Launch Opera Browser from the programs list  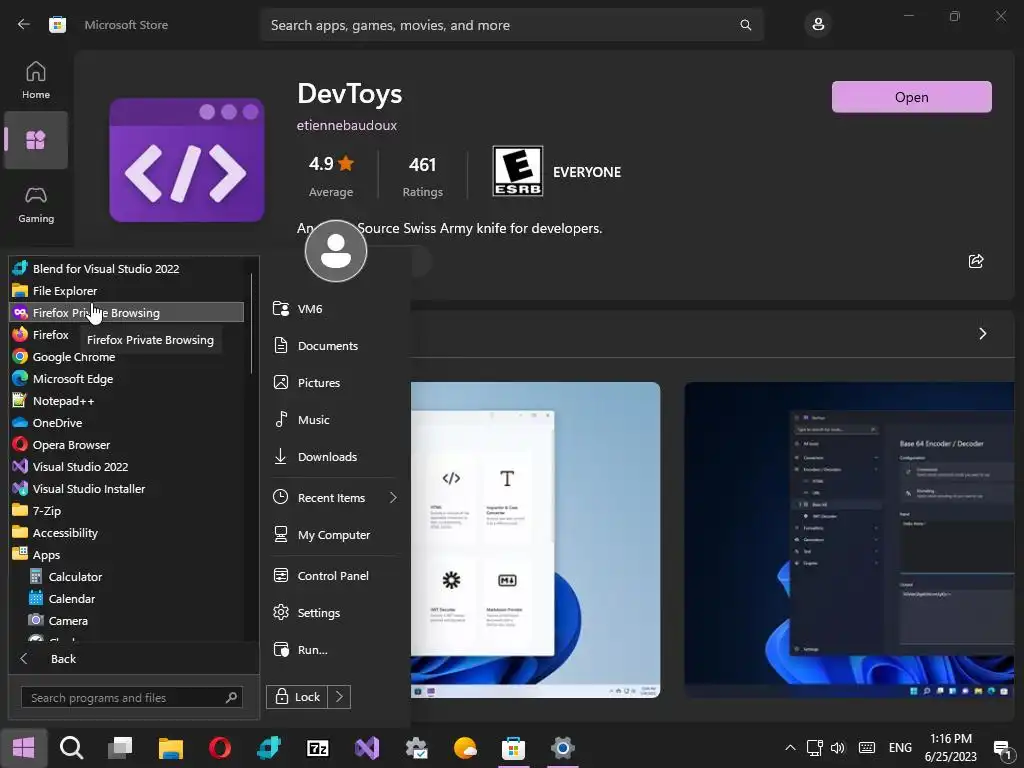(127, 445)
